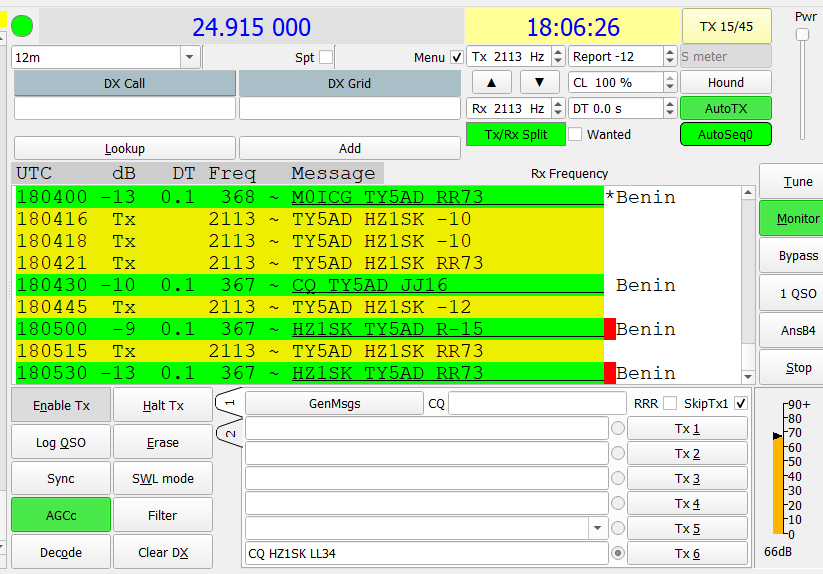Viewport: 823px width, 574px height.
Task: Select the M0ICG TY5AD RR73 decode line
Action: [x=310, y=197]
